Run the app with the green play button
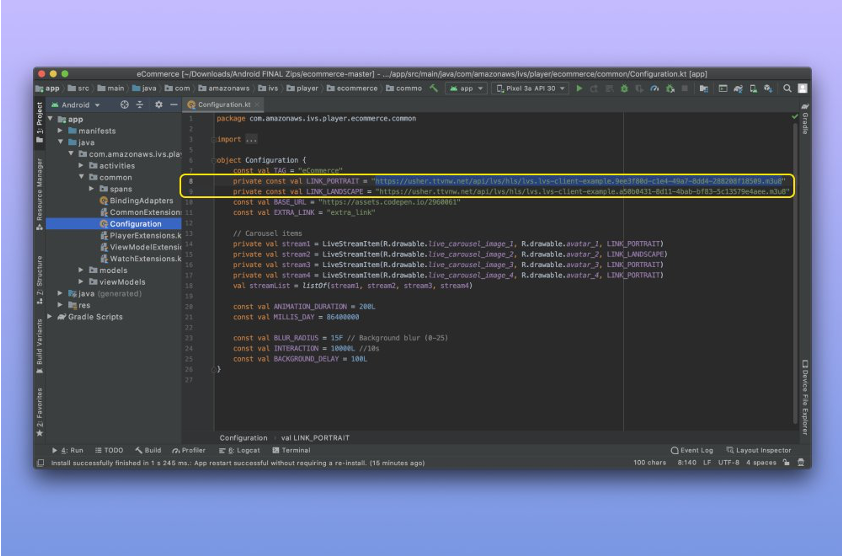 pyautogui.click(x=579, y=88)
